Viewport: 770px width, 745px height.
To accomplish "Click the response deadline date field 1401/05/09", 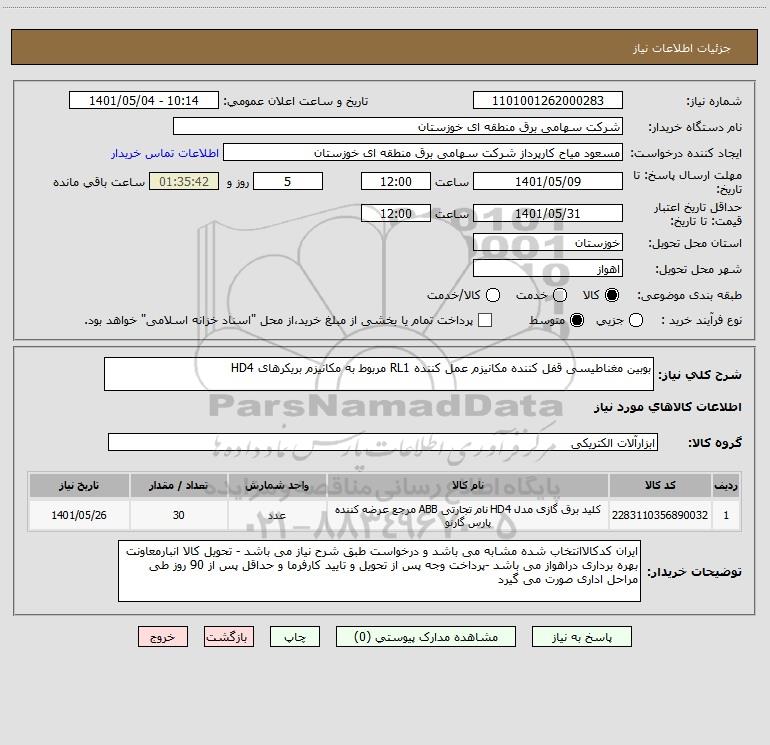I will [x=548, y=182].
